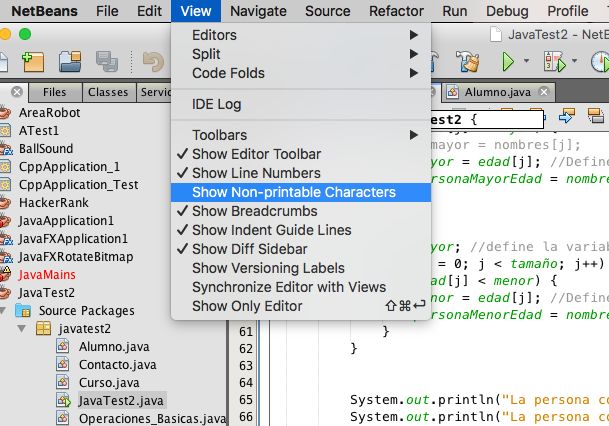The height and width of the screenshot is (426, 609).
Task: Open the Refactor menu
Action: pyautogui.click(x=396, y=11)
